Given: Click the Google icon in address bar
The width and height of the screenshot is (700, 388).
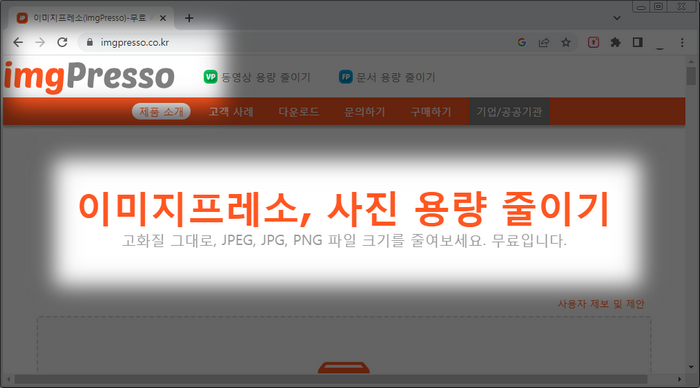Looking at the screenshot, I should (521, 42).
